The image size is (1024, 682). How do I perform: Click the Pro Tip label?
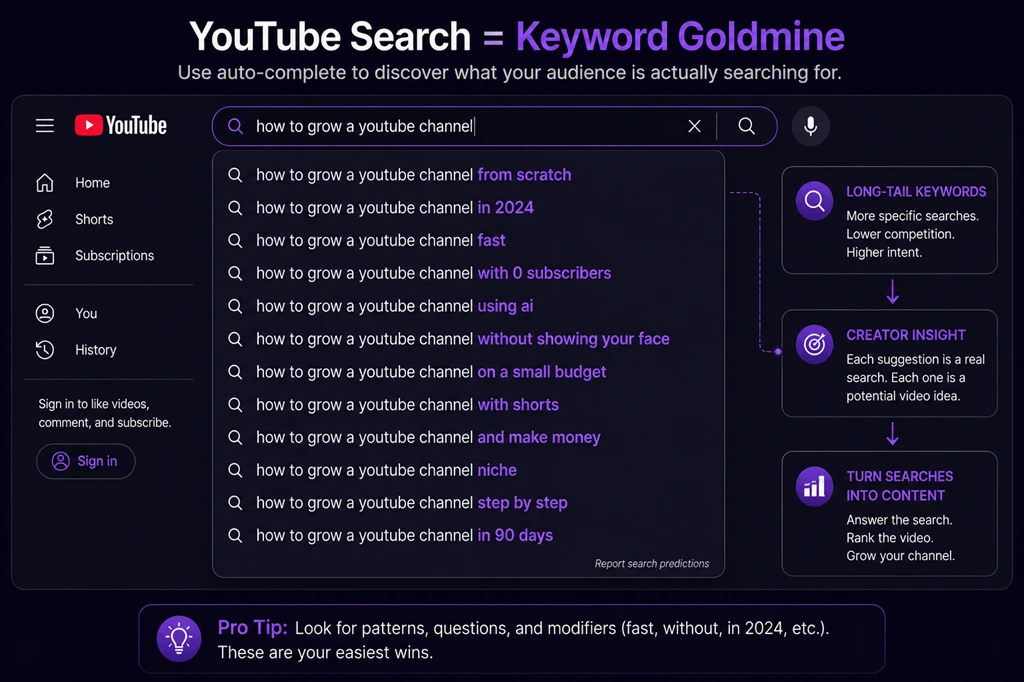coord(252,628)
